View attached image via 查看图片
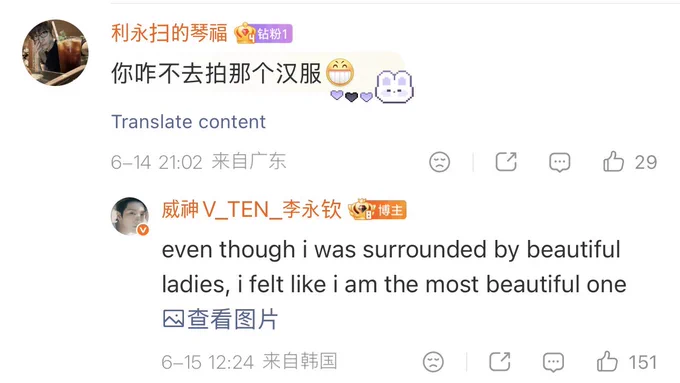 [220, 319]
